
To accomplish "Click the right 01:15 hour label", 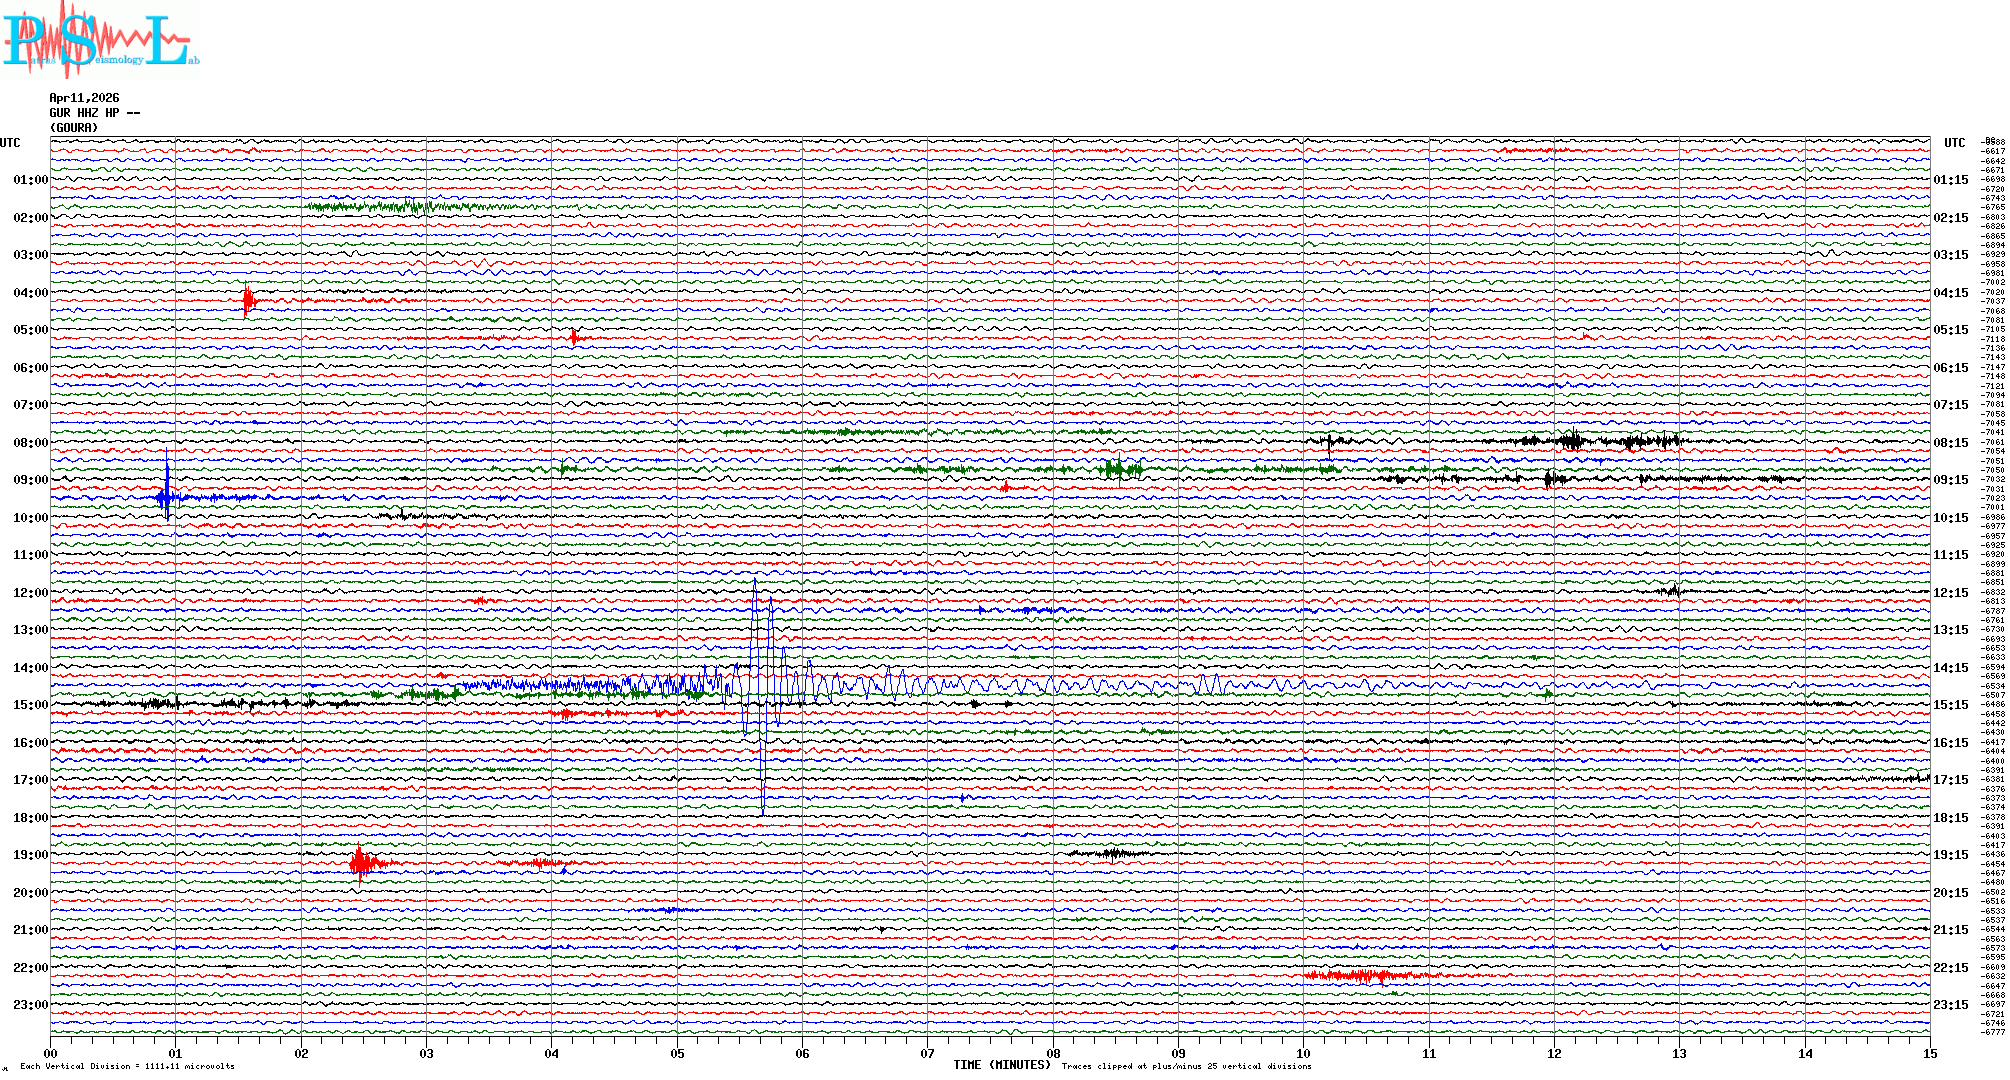I will click(x=1951, y=180).
